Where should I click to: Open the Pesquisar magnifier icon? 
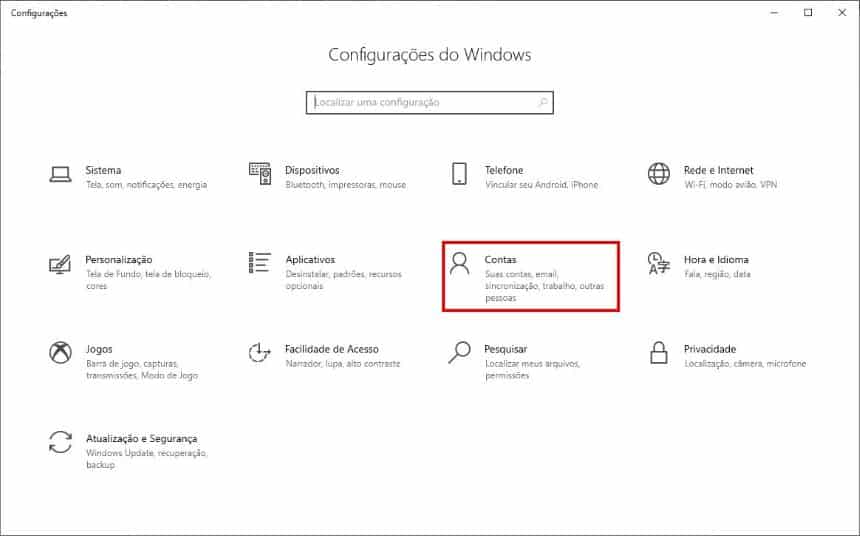tap(460, 352)
